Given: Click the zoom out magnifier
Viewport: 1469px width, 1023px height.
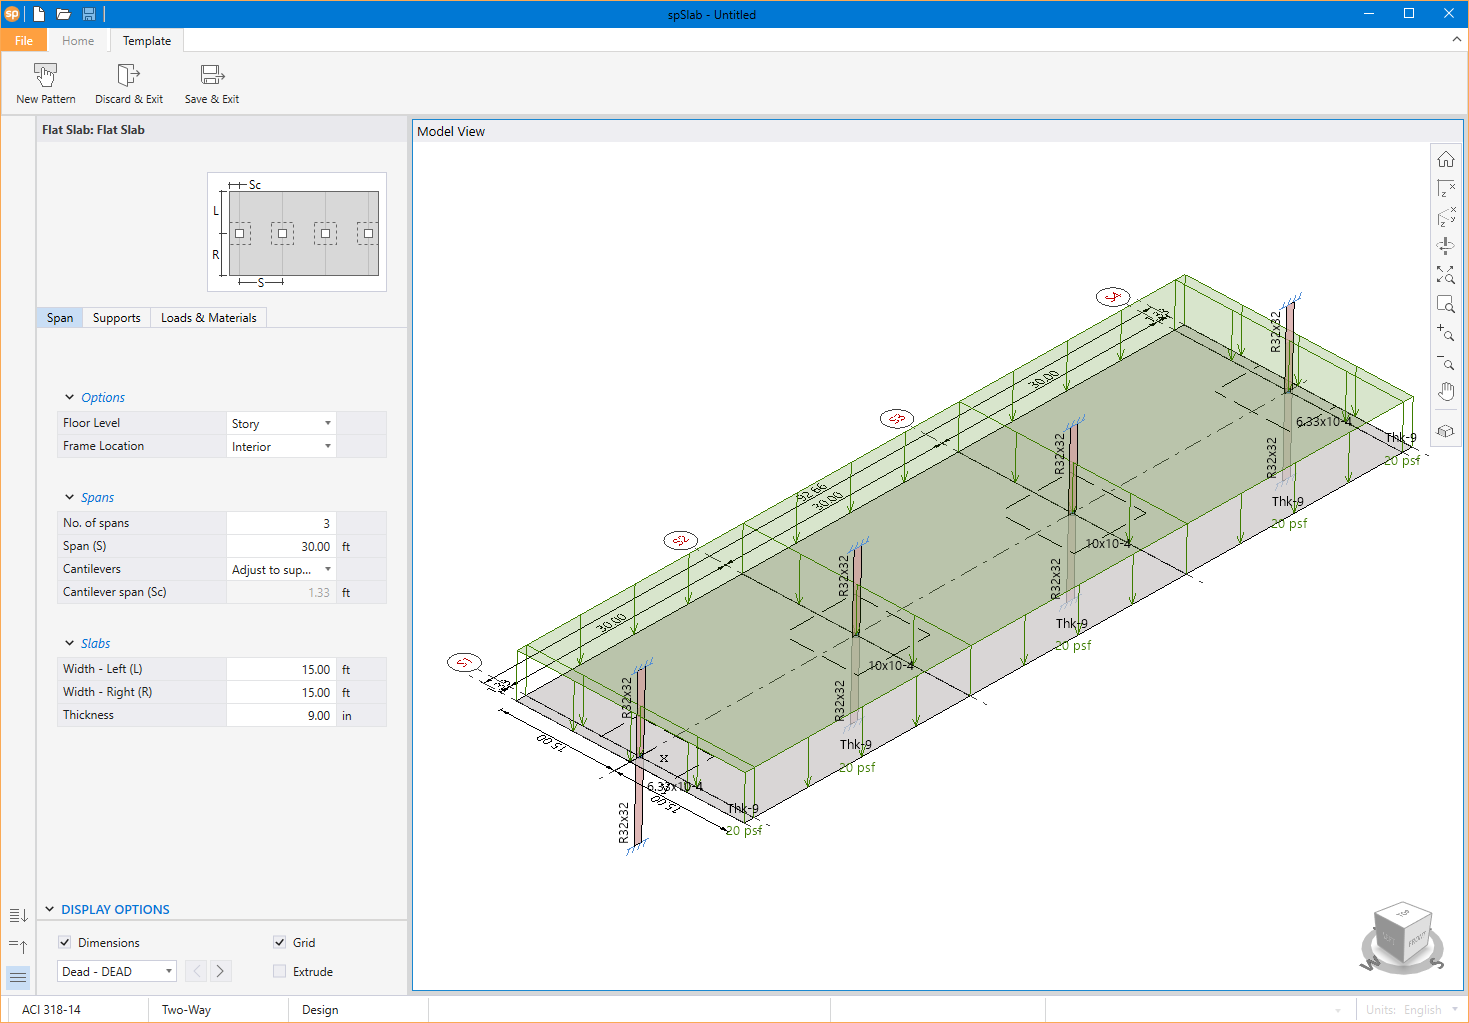Looking at the screenshot, I should point(1446,361).
